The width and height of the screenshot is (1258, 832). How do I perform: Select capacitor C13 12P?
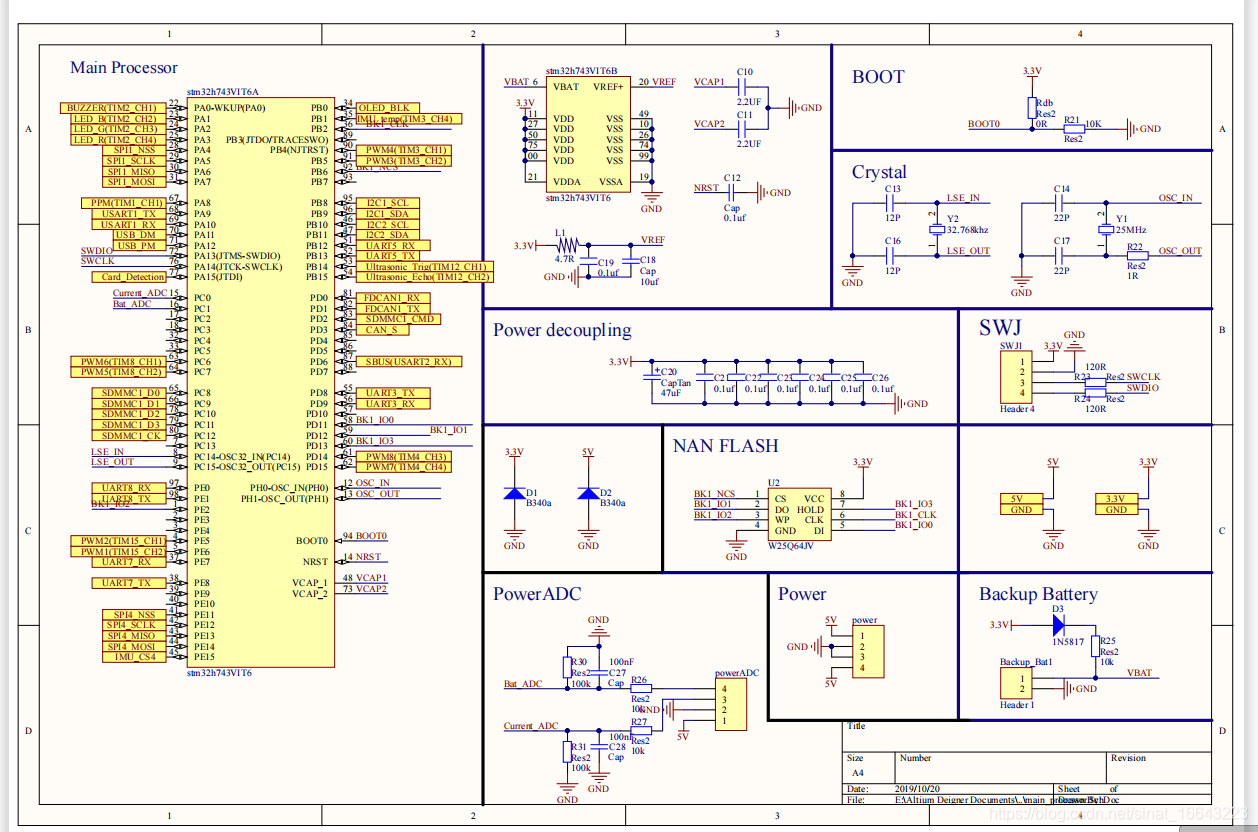click(x=892, y=202)
